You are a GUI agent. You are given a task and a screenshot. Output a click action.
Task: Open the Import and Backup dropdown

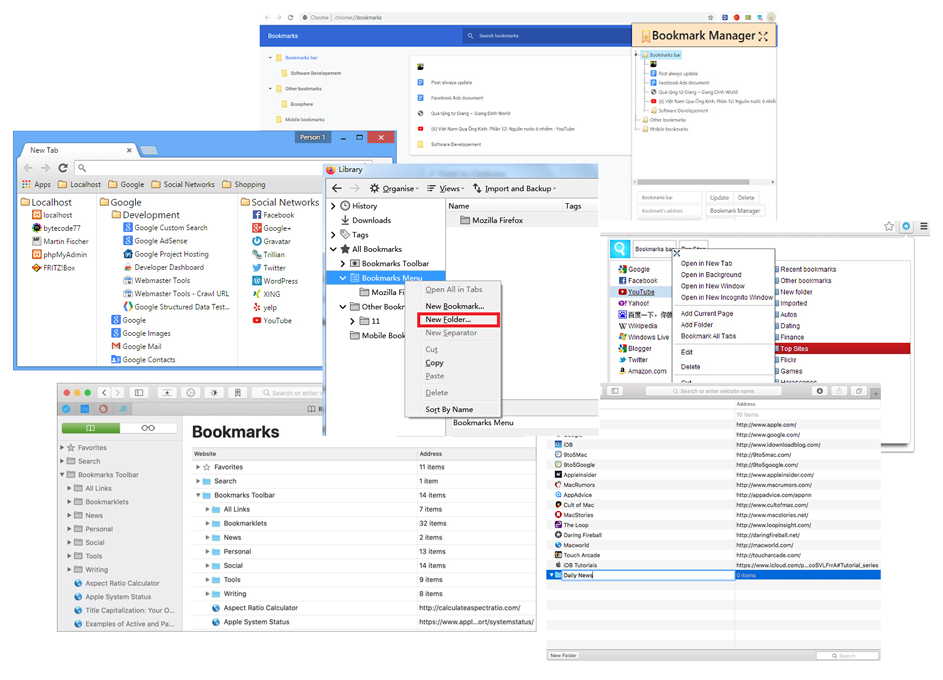pyautogui.click(x=514, y=188)
